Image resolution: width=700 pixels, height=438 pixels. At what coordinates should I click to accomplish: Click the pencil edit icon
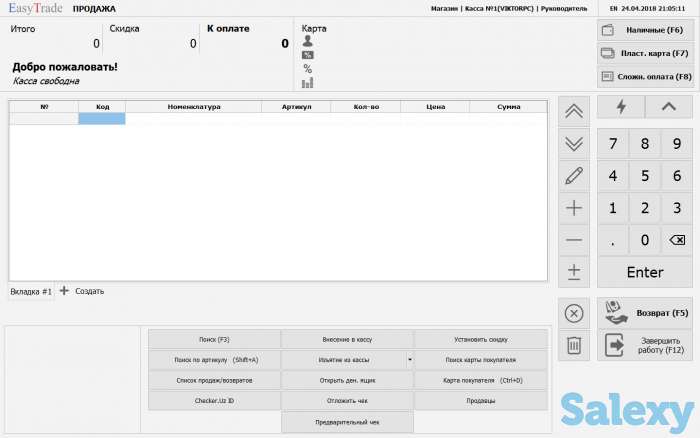(x=574, y=177)
